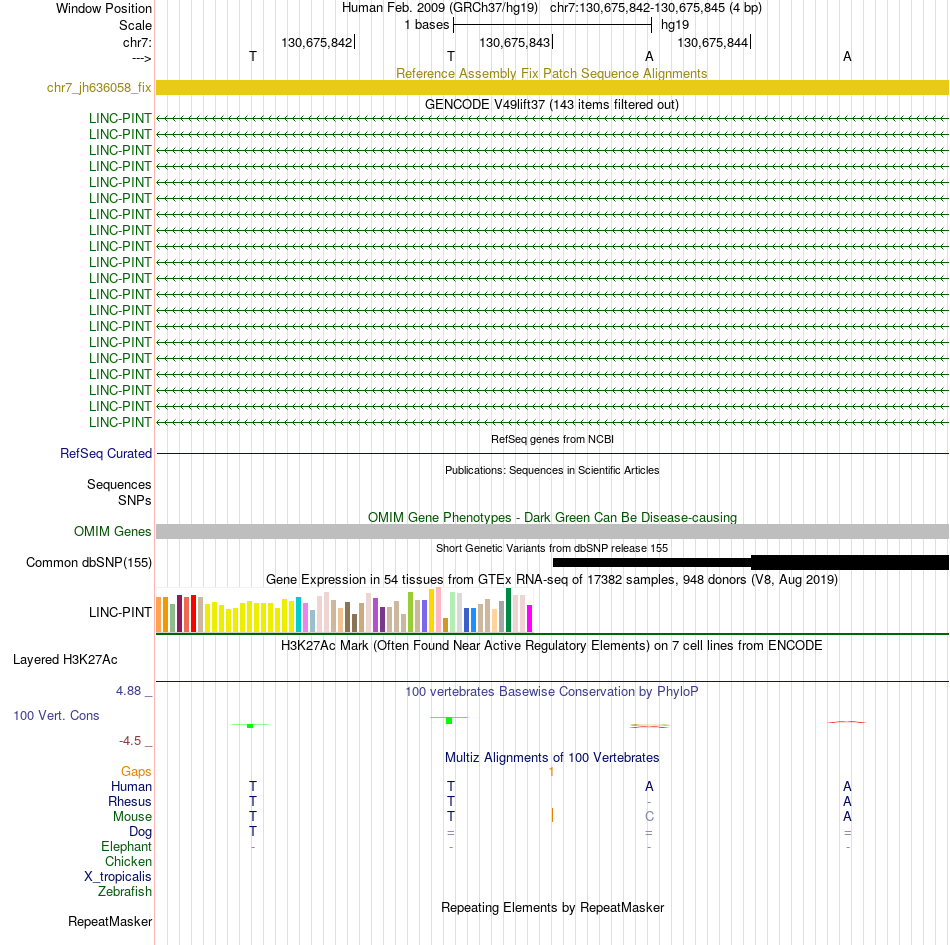Click the orange Gaps label
The height and width of the screenshot is (945, 950).
136,772
